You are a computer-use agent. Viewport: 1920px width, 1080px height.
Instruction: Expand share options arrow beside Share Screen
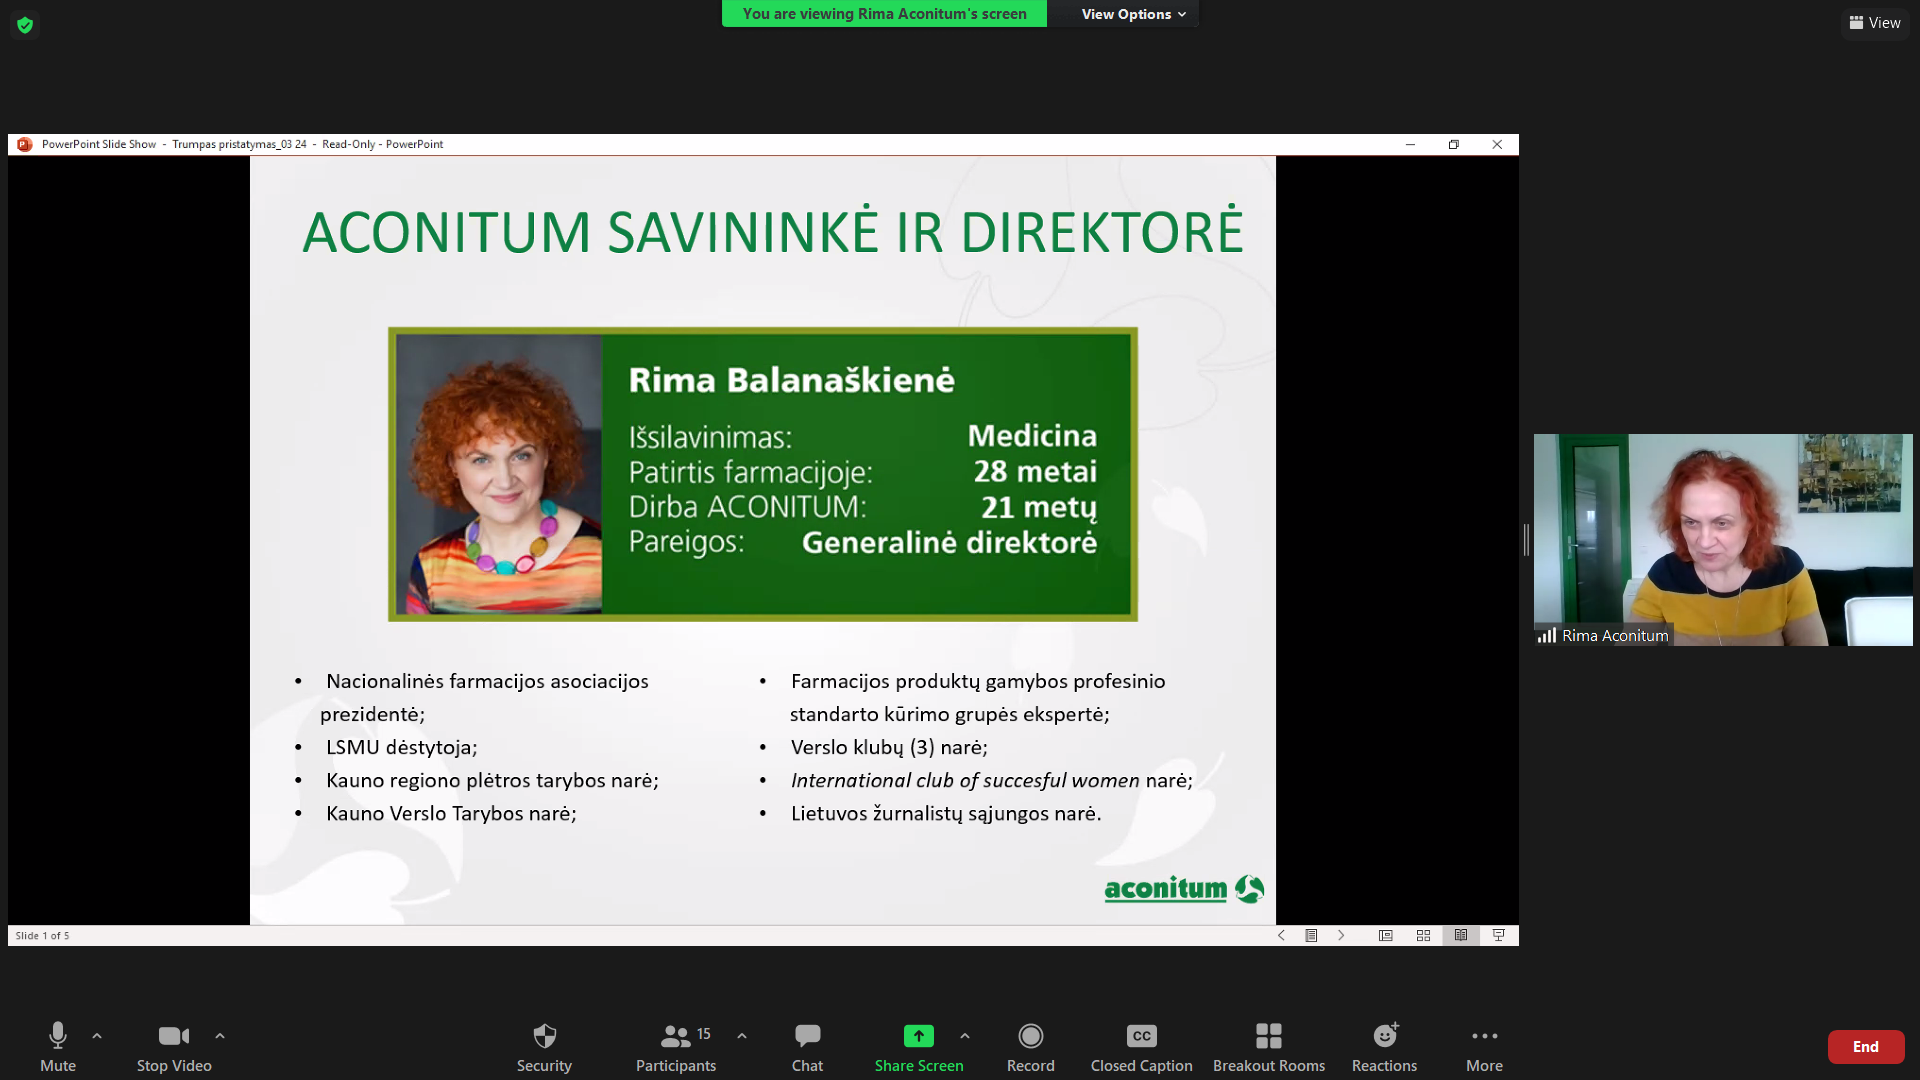tap(965, 1036)
